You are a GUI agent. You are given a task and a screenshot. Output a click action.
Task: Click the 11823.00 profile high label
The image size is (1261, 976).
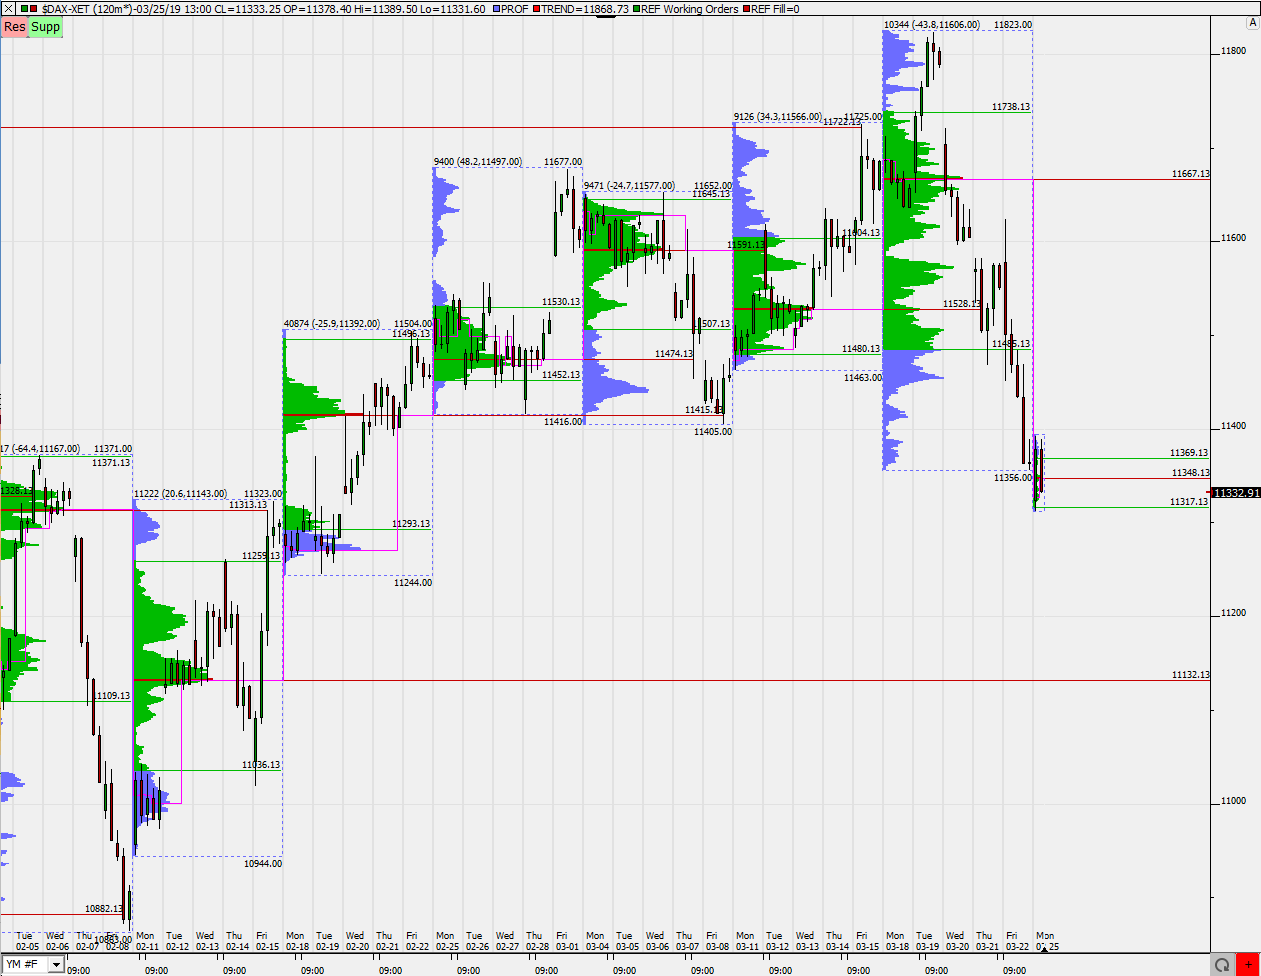point(1013,25)
